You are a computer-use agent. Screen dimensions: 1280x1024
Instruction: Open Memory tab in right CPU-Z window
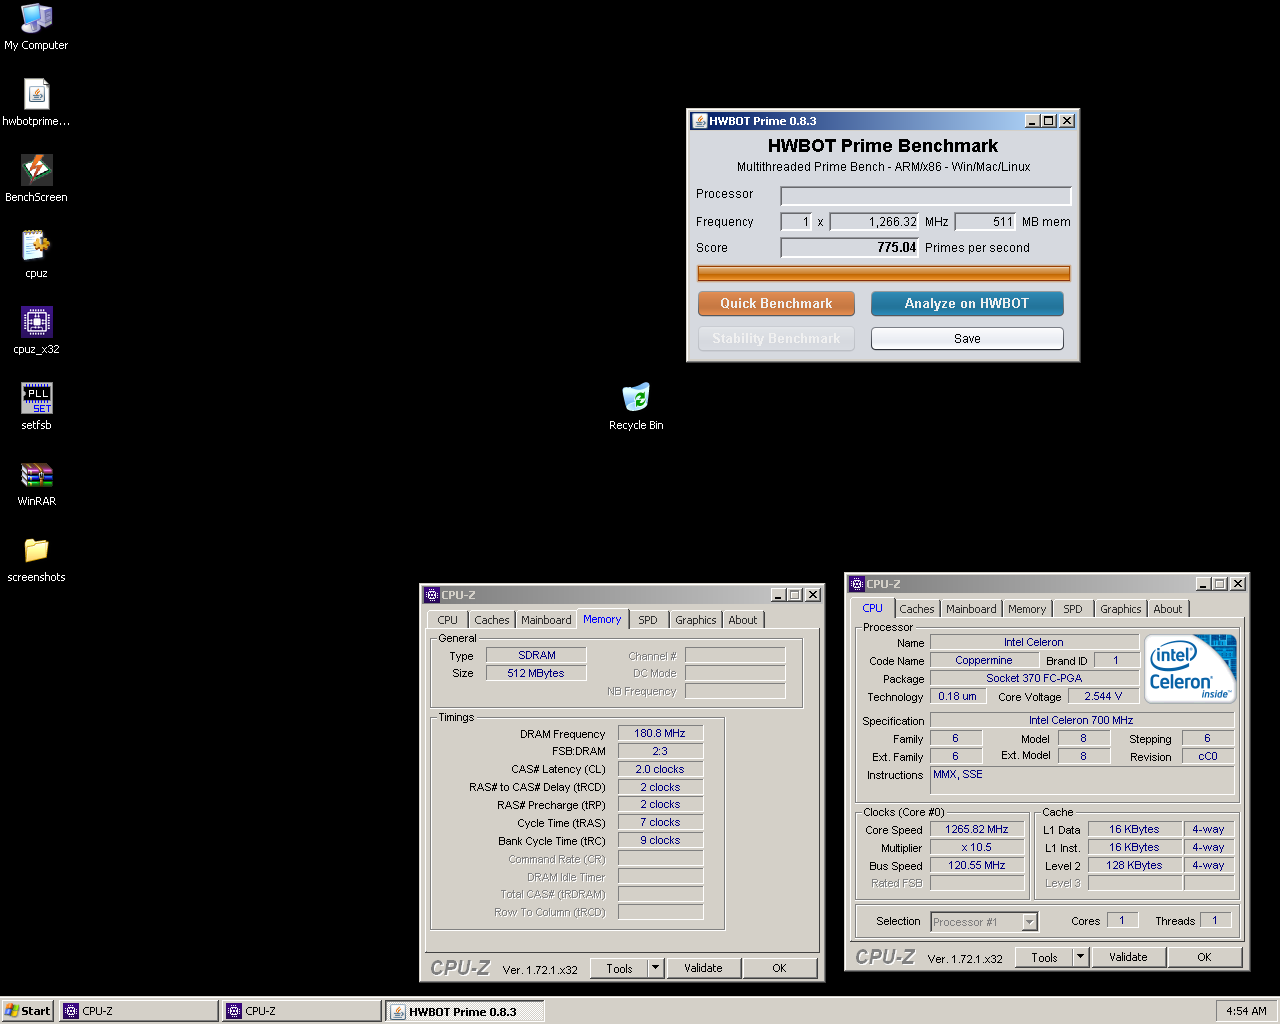(1027, 609)
